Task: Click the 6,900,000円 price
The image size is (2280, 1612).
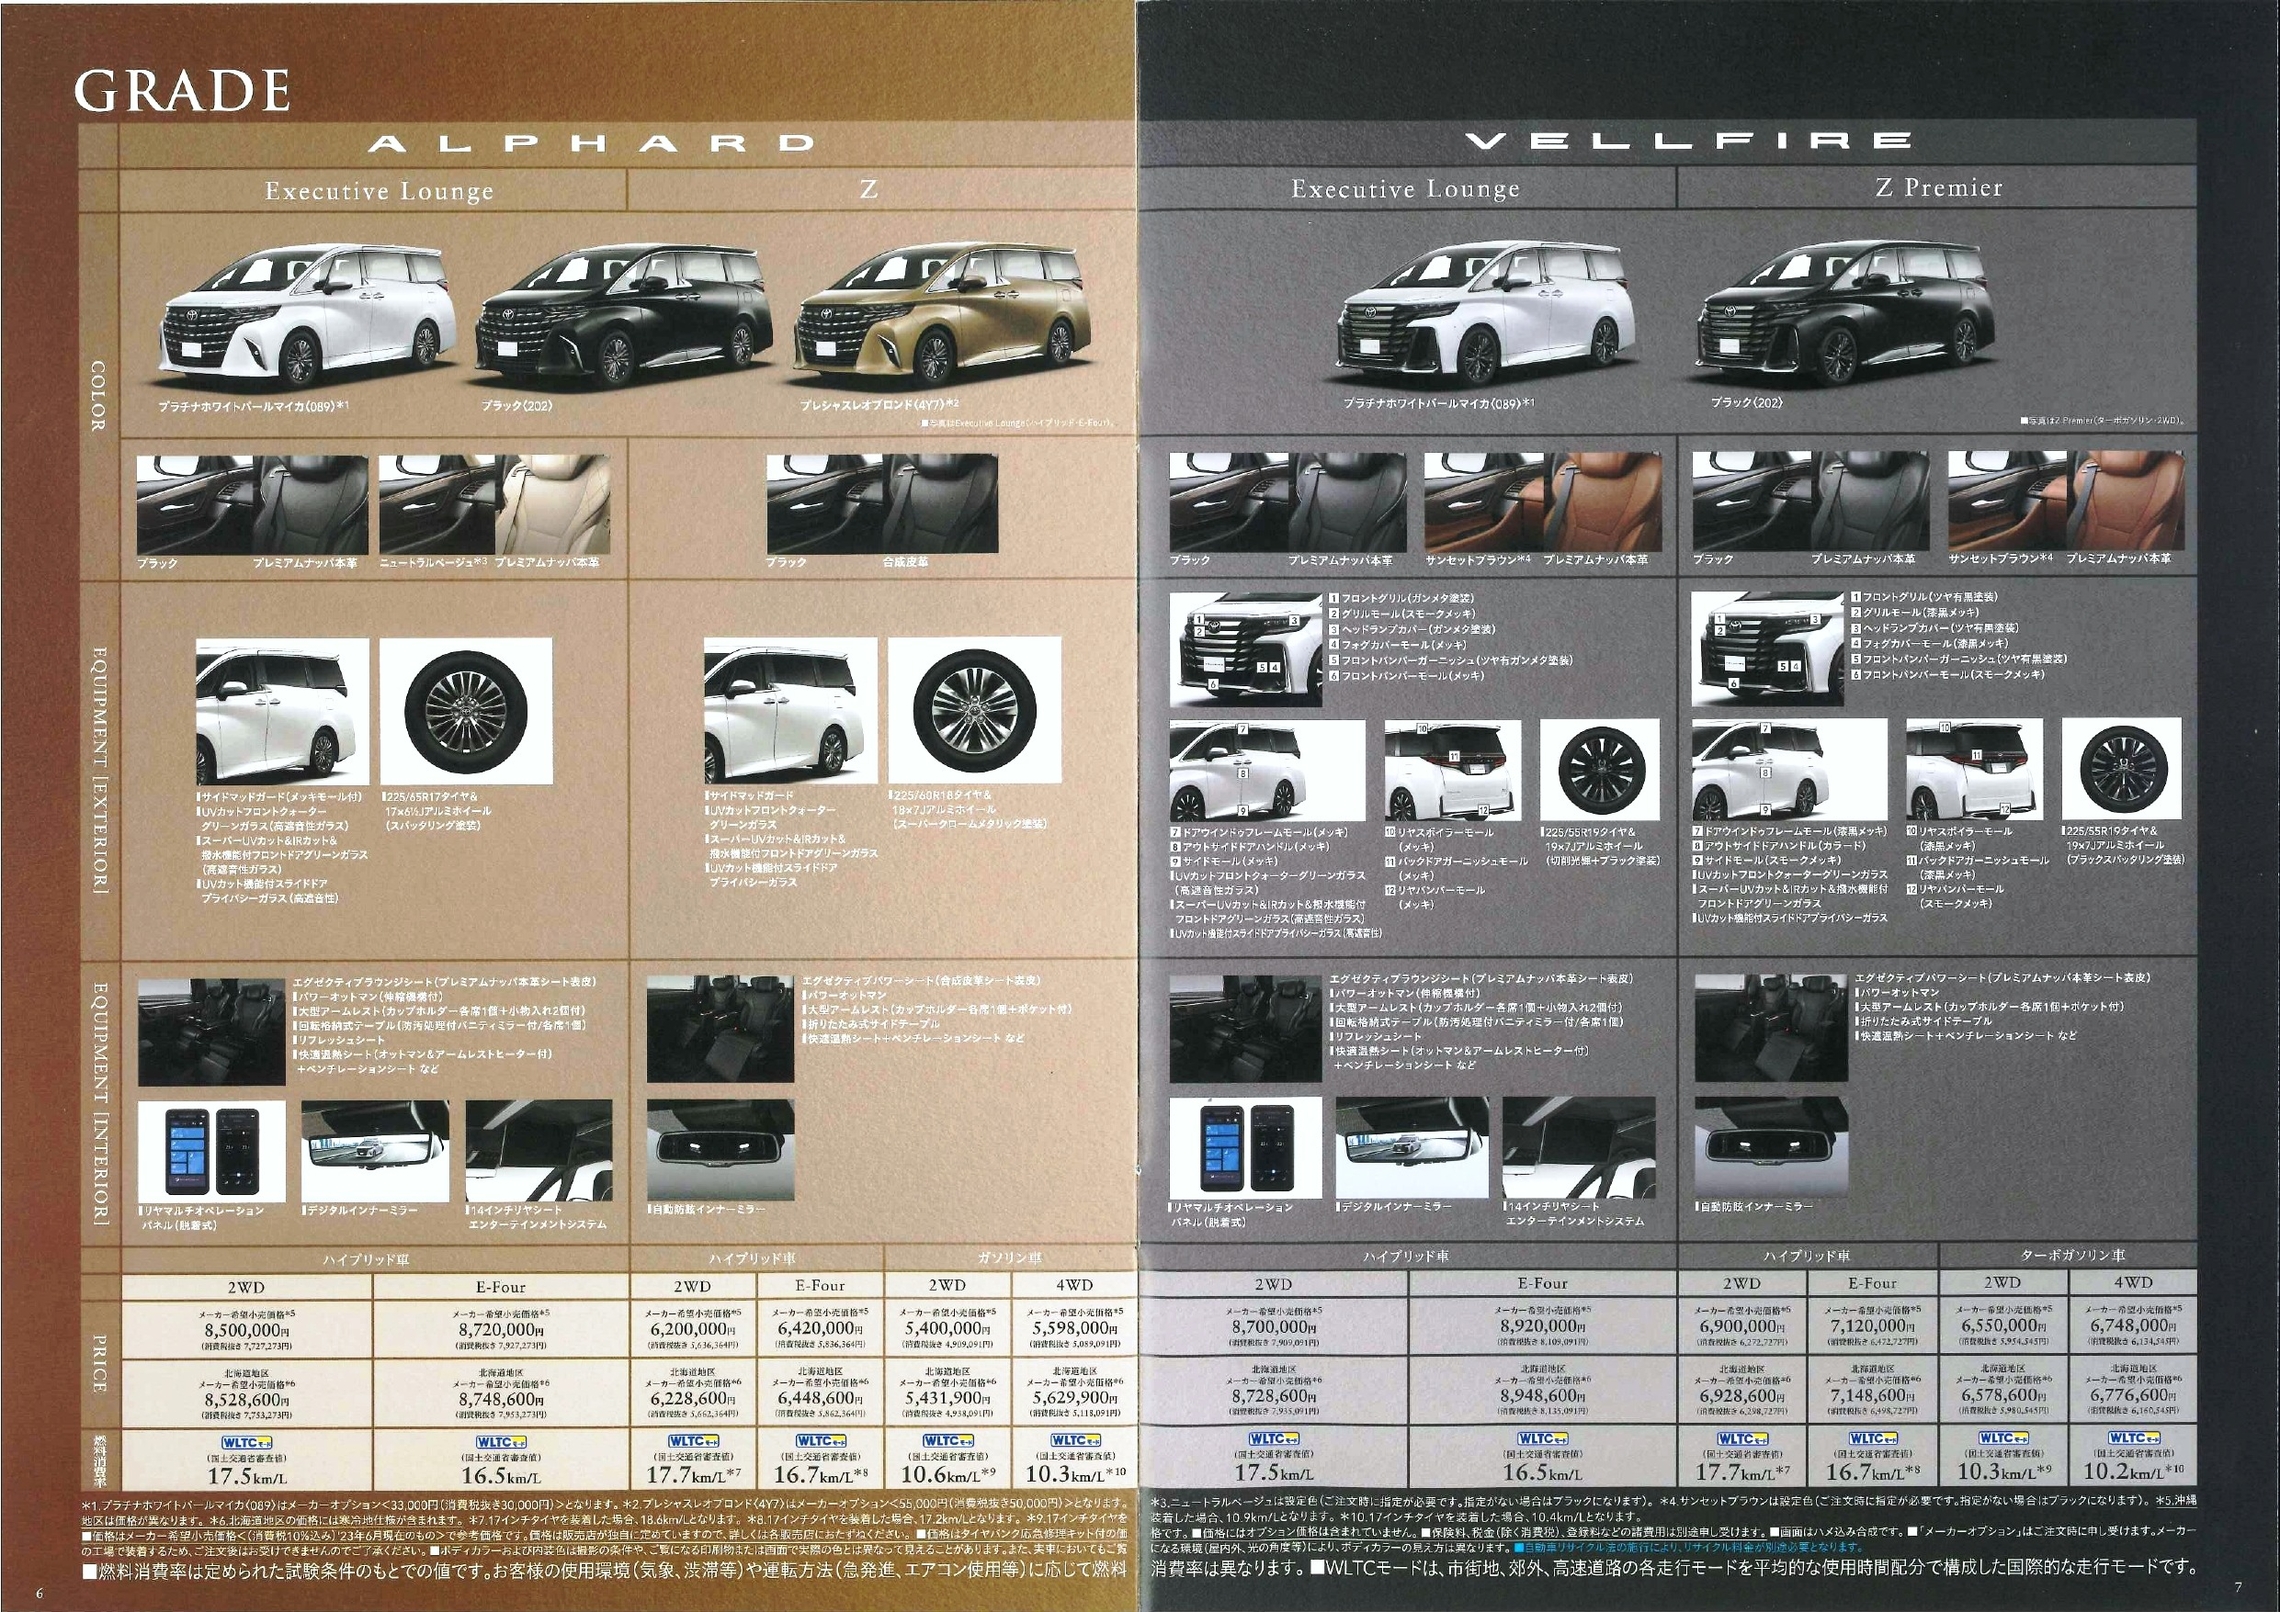Action: (1742, 1327)
